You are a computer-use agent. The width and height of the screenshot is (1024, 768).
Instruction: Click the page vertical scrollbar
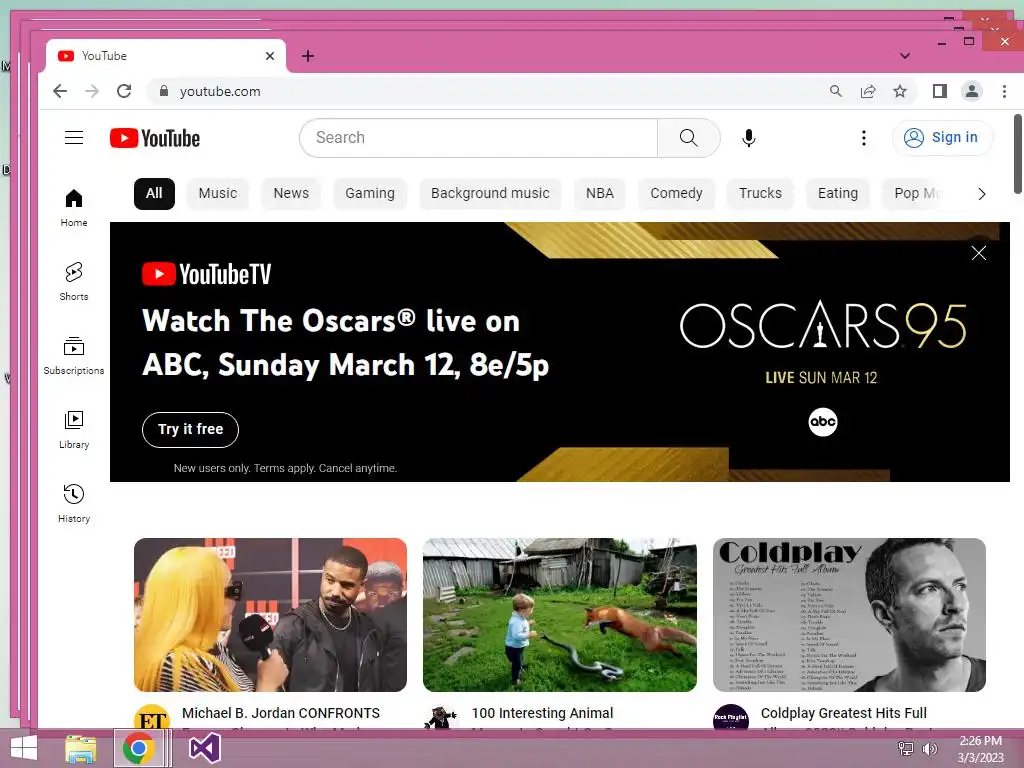[x=1017, y=154]
